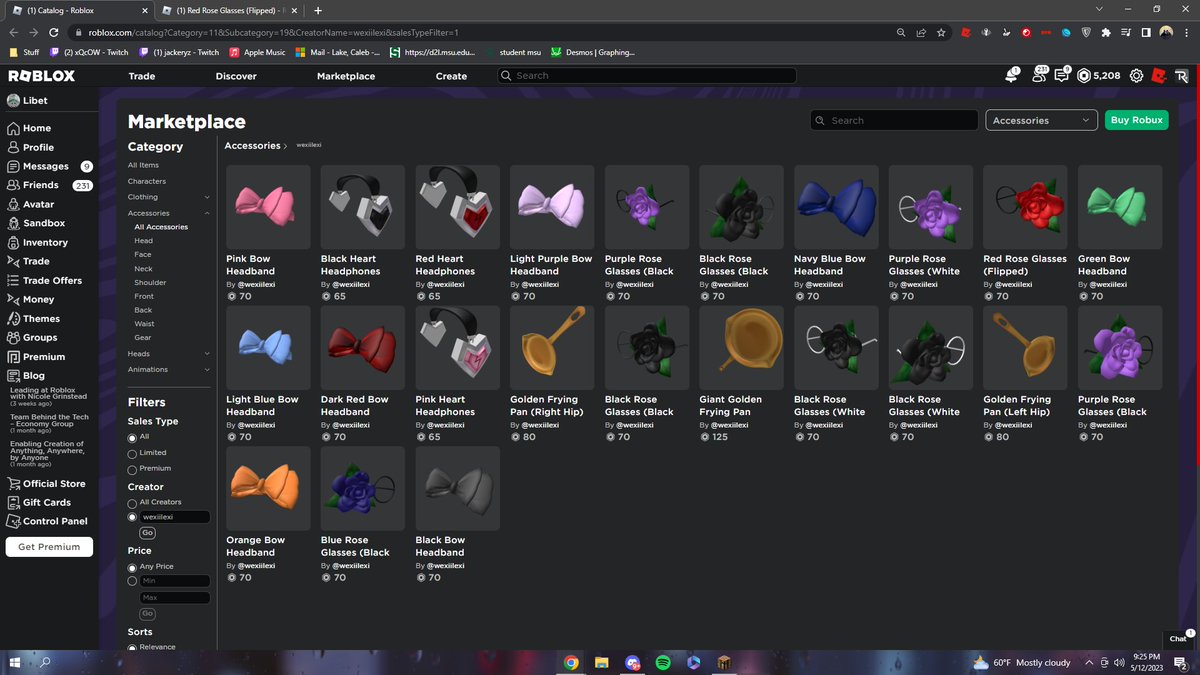Select the All Items category
Screen dimensions: 1200x675
point(143,165)
